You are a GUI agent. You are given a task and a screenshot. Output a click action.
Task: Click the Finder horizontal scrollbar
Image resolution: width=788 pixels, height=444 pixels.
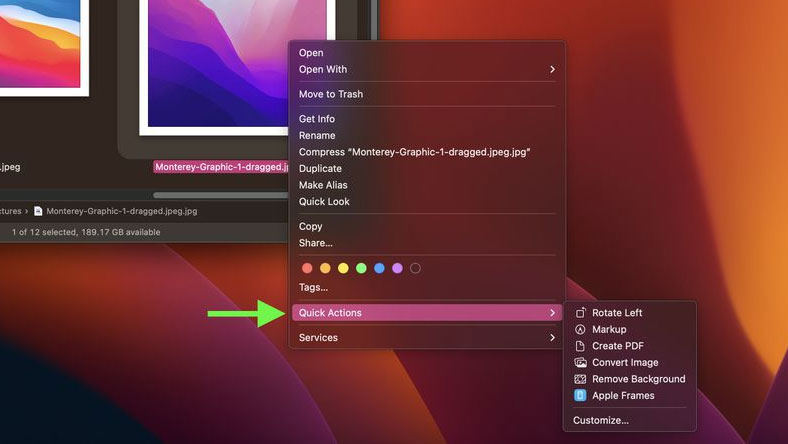click(x=221, y=195)
